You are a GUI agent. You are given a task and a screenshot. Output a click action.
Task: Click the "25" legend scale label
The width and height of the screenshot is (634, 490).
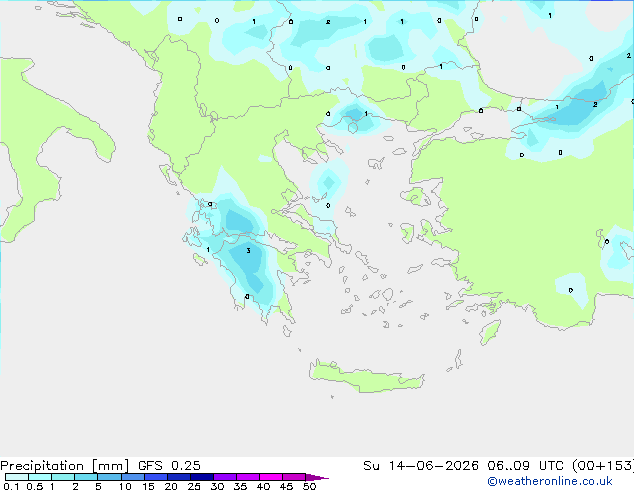click(x=194, y=486)
